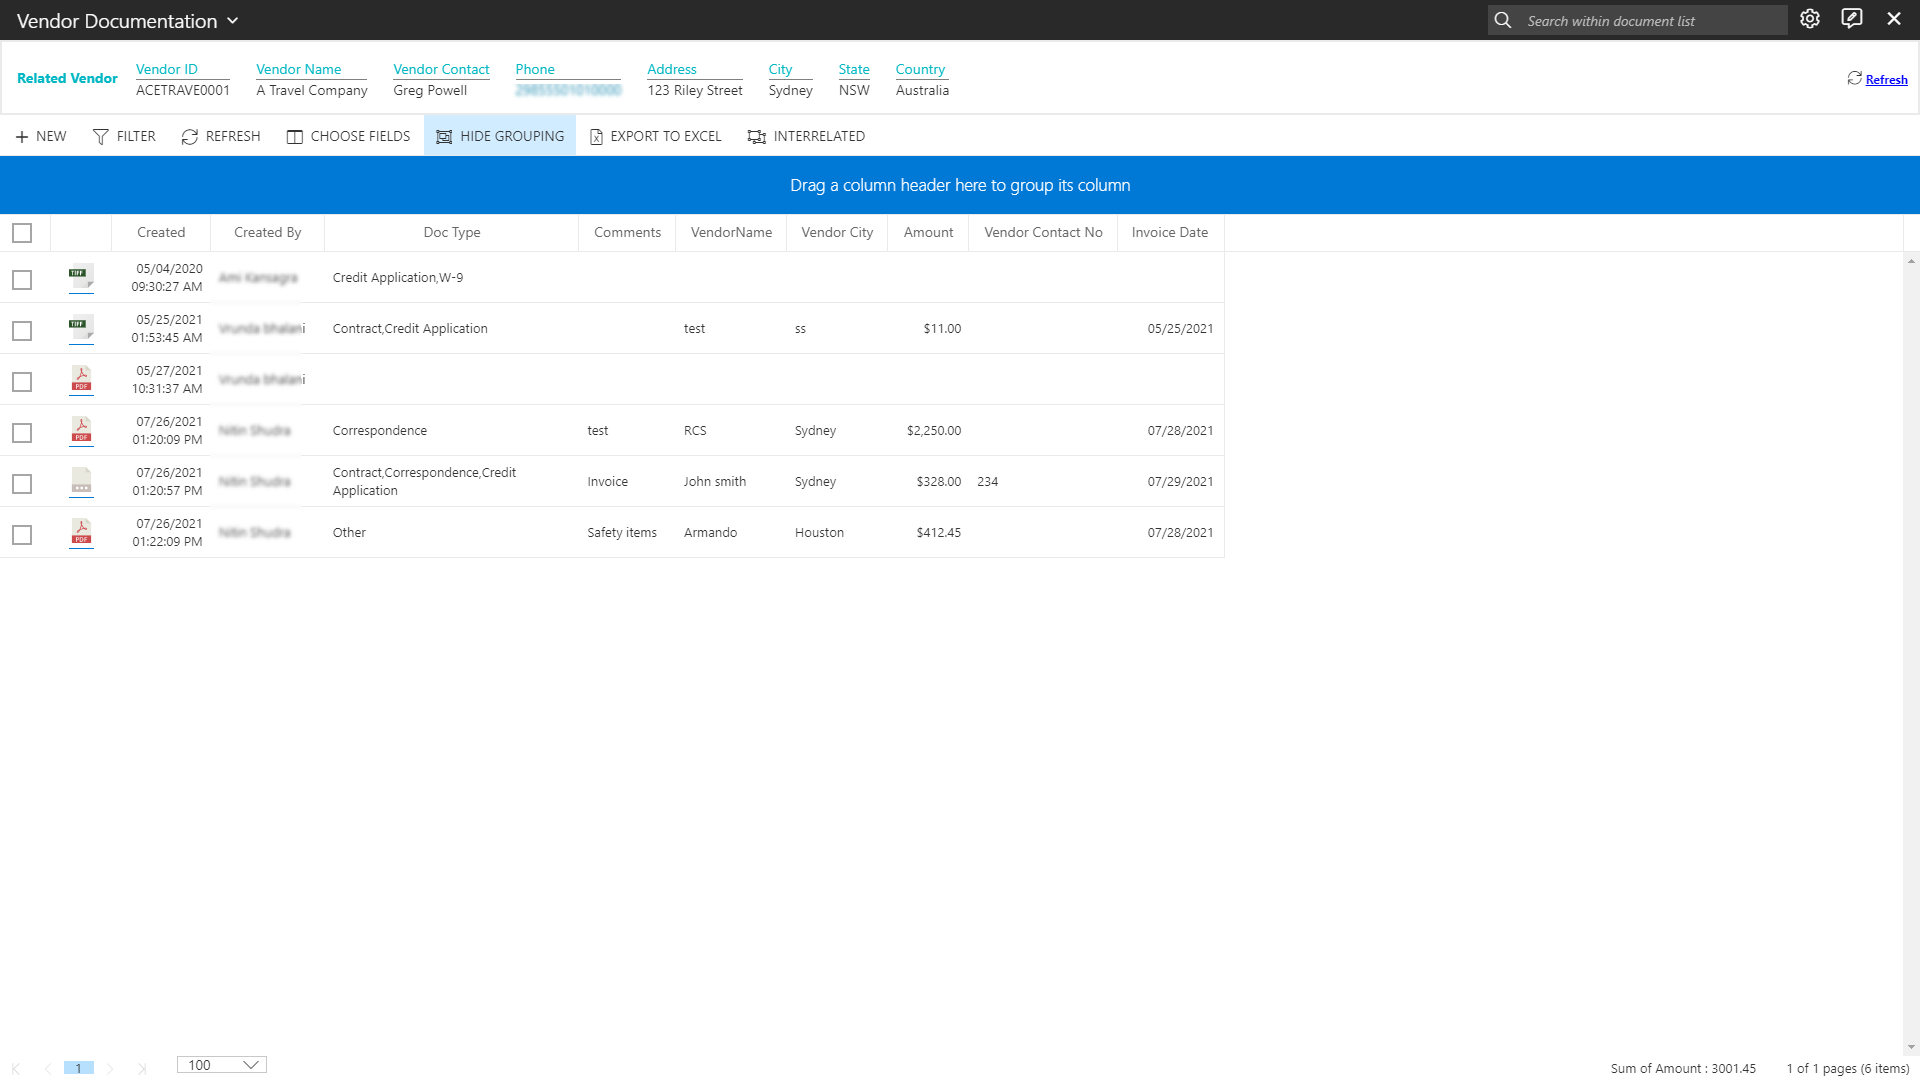Check the Correspondence RCS row checkbox
Screen dimensions: 1920x1080
[x=22, y=433]
